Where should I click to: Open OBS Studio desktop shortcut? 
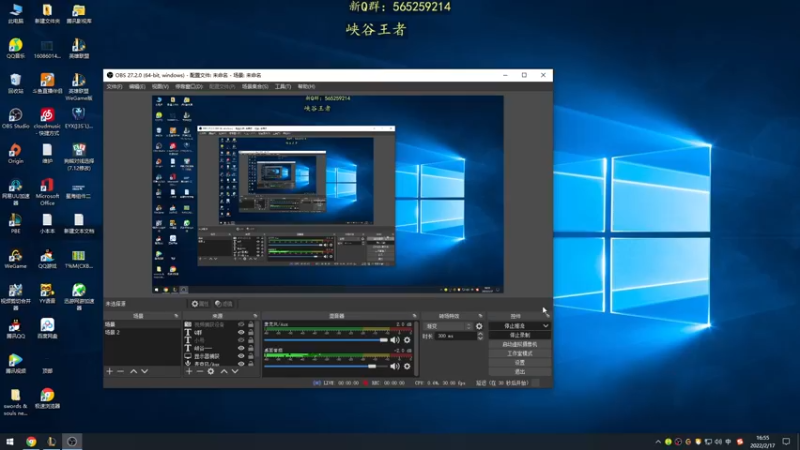point(15,119)
